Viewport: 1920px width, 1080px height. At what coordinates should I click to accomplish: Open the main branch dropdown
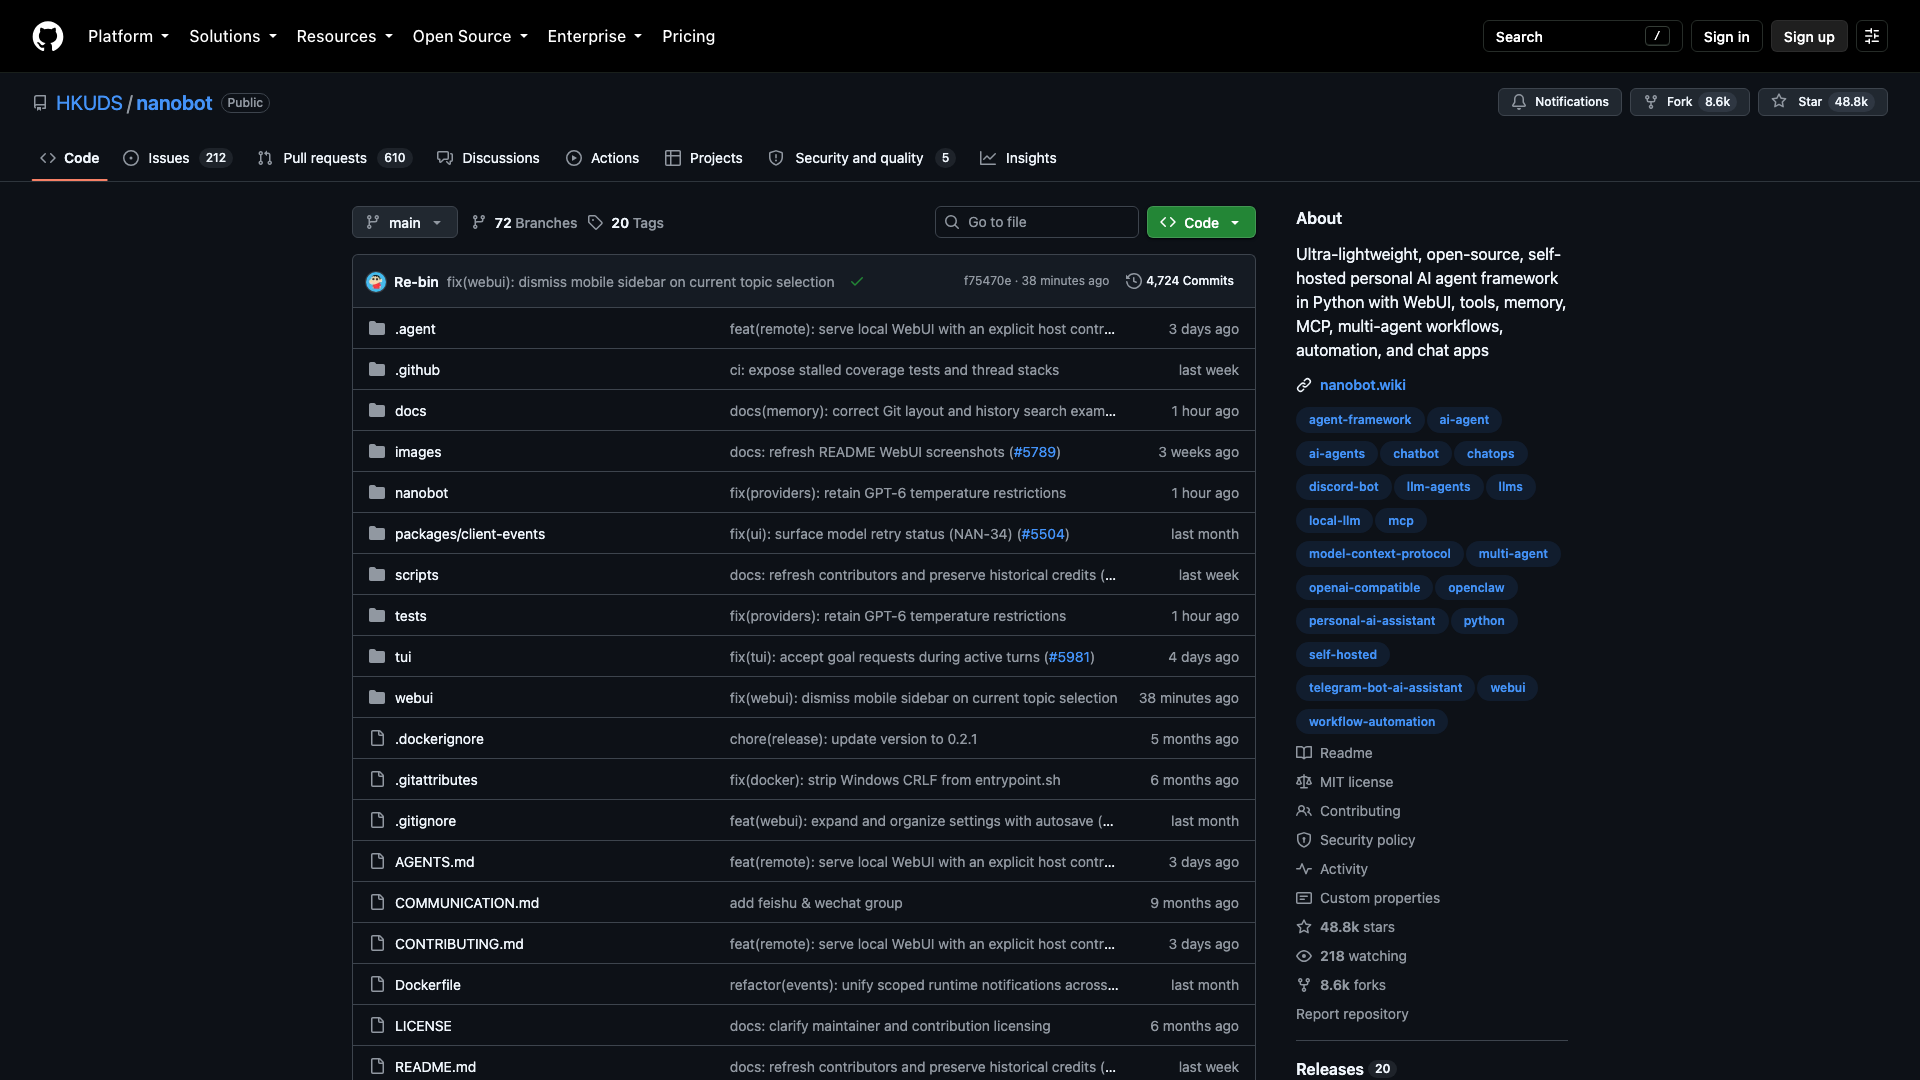point(405,222)
